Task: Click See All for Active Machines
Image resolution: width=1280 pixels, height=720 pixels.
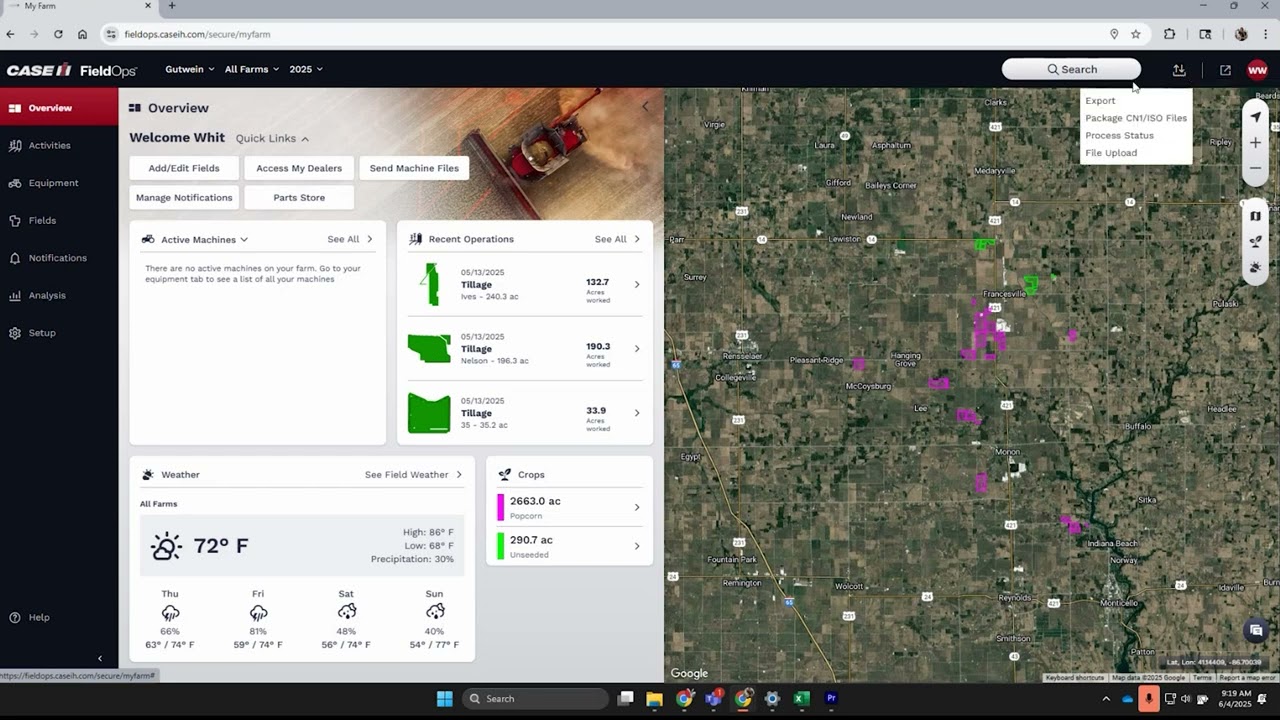Action: pyautogui.click(x=350, y=239)
